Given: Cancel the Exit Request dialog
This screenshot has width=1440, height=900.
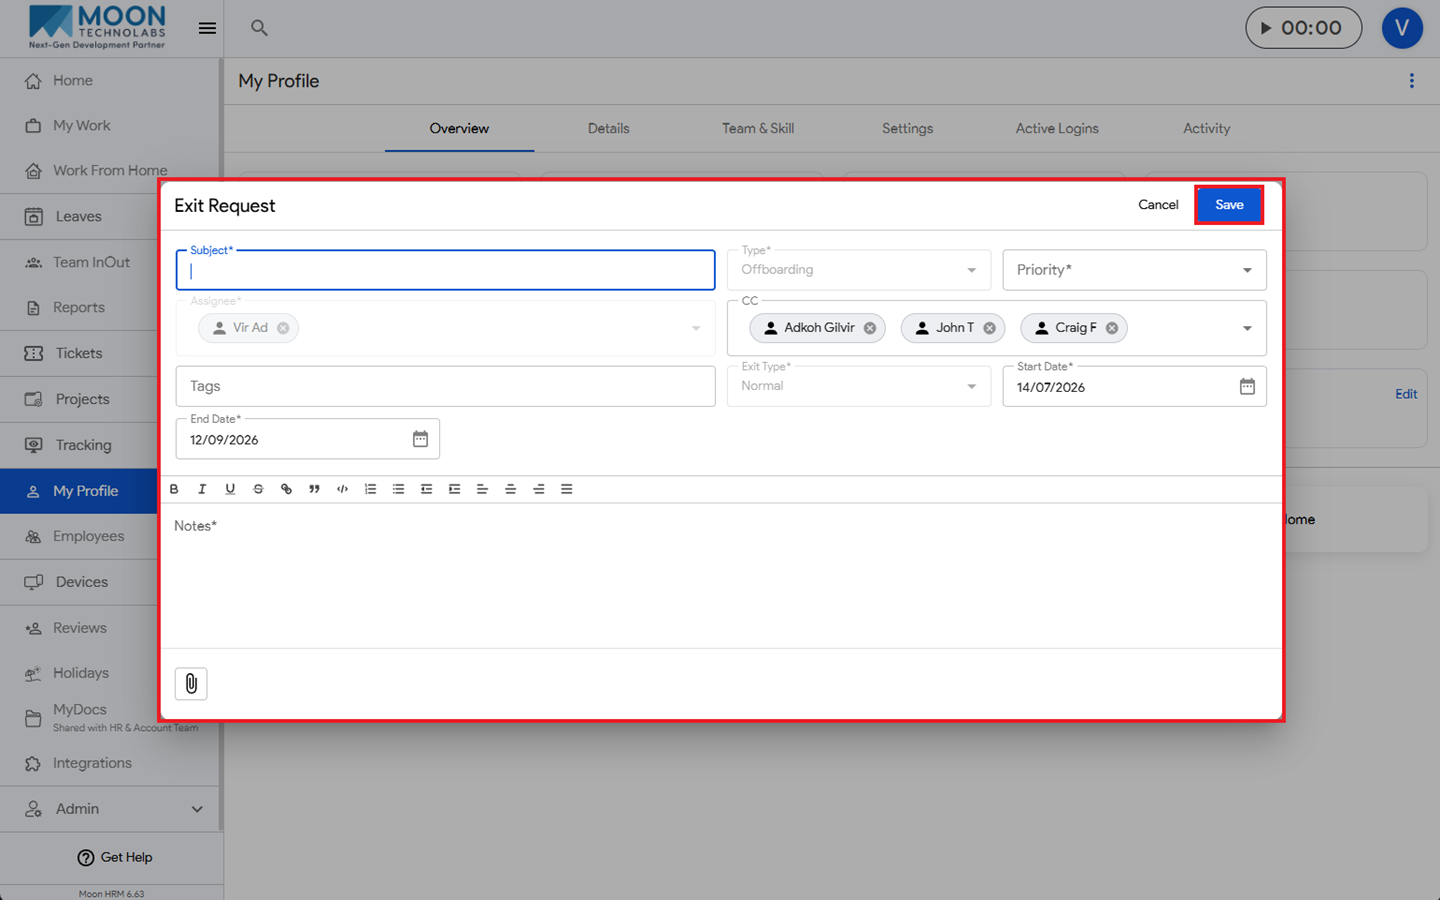Looking at the screenshot, I should (x=1158, y=205).
